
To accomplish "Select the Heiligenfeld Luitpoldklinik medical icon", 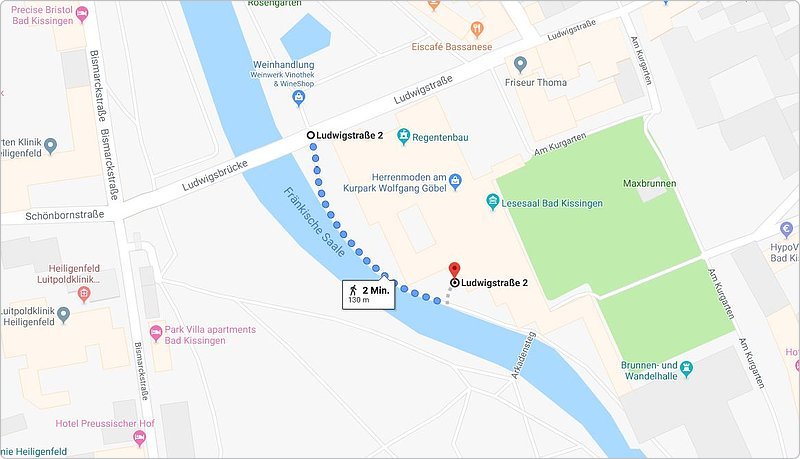I will tap(84, 294).
